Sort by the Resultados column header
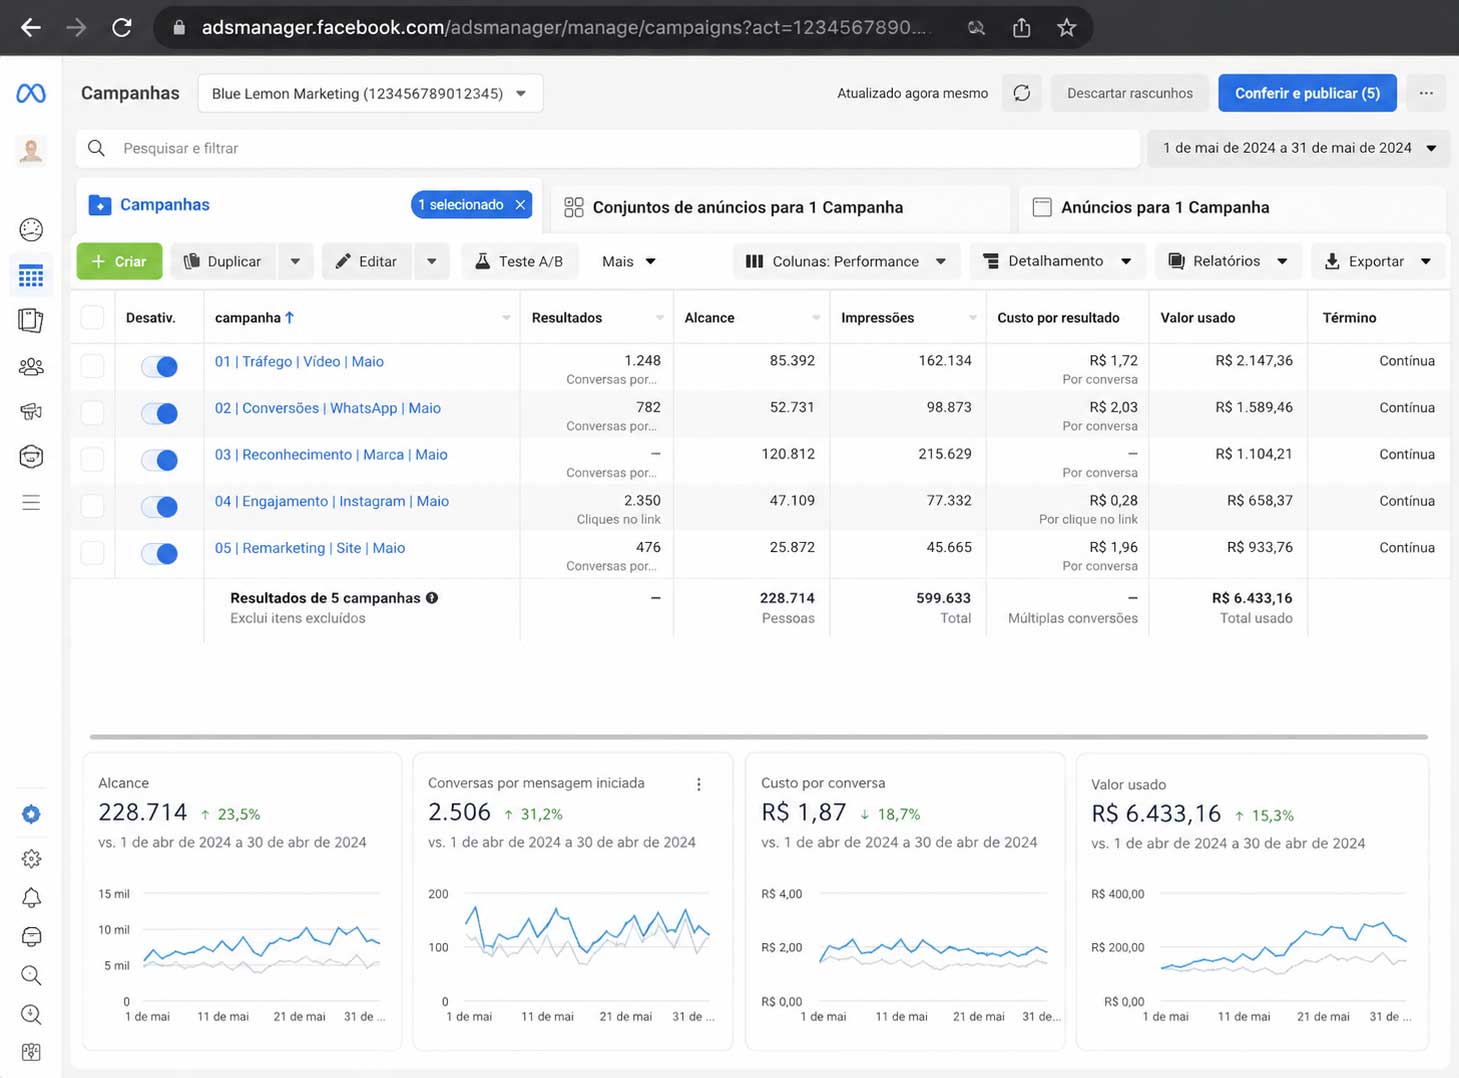This screenshot has height=1078, width=1459. [567, 318]
